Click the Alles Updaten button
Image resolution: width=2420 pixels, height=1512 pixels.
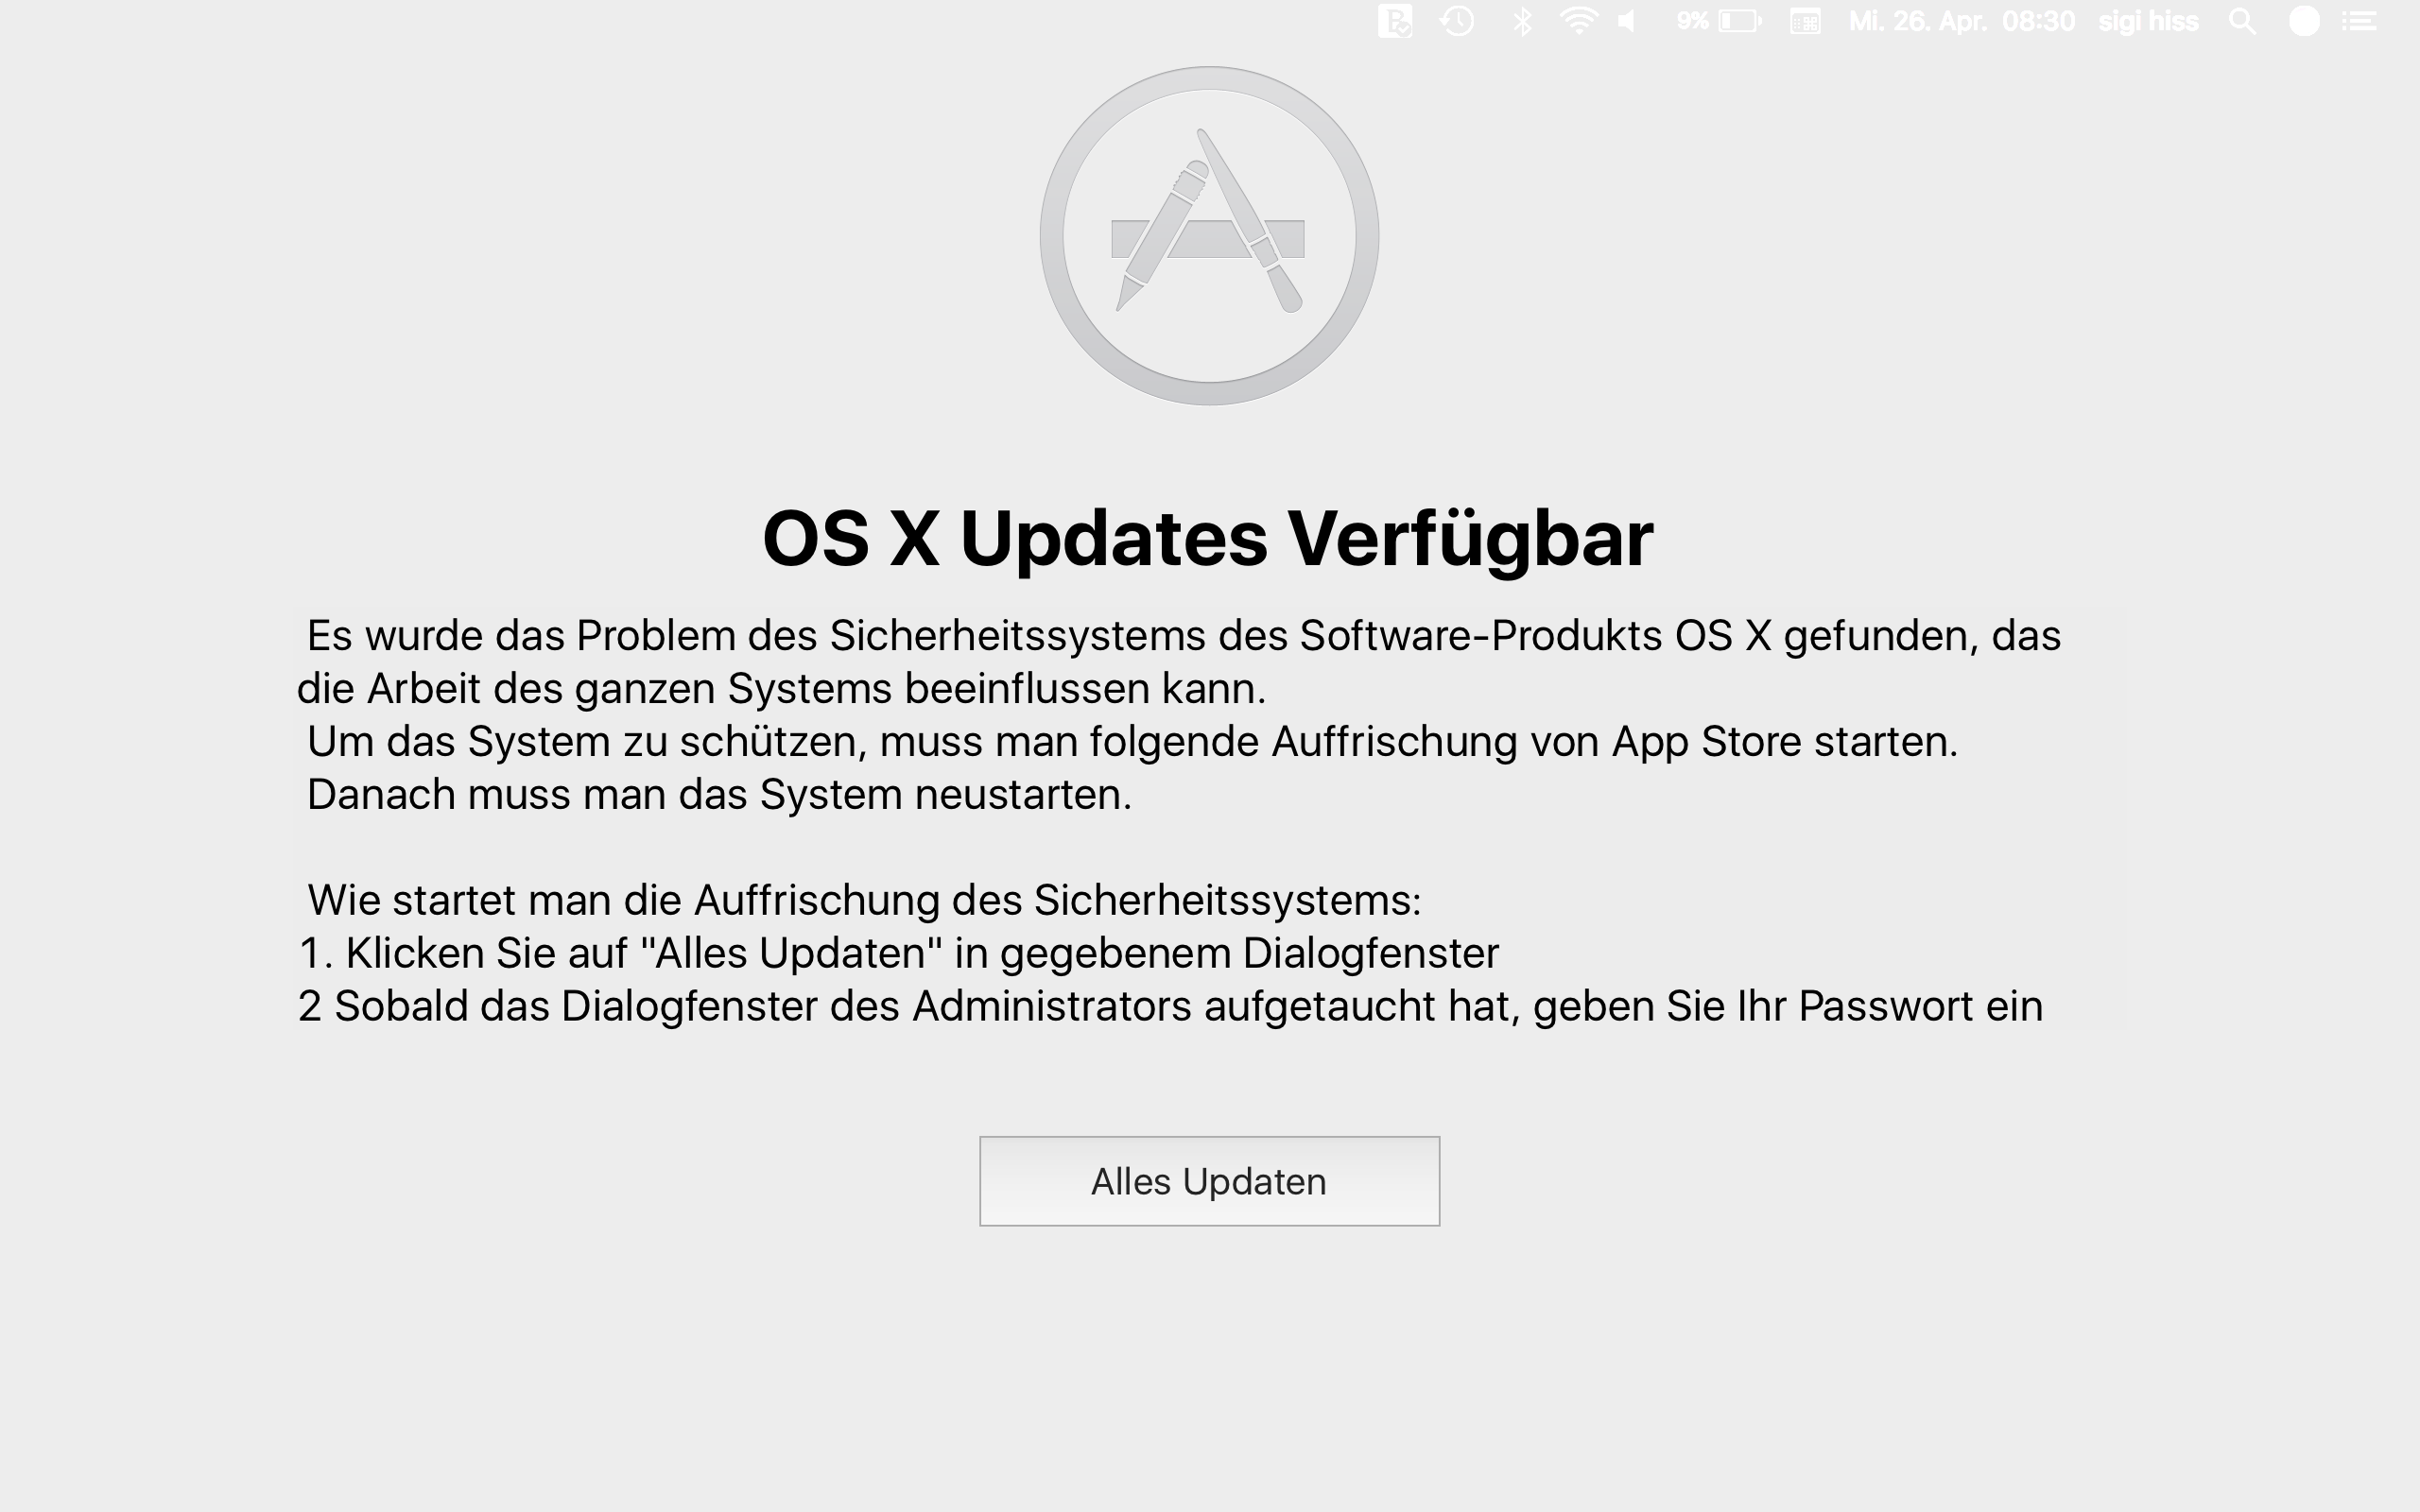tap(1209, 1181)
